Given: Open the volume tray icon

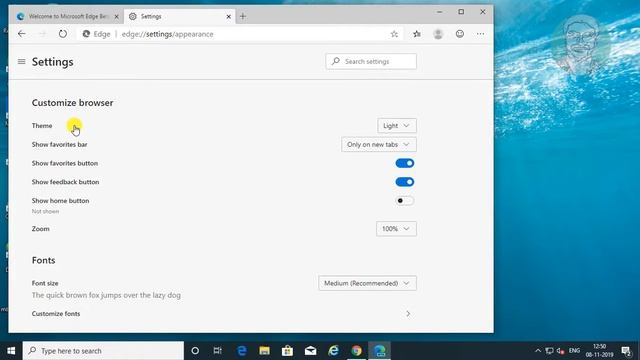Looking at the screenshot, I should [x=560, y=351].
